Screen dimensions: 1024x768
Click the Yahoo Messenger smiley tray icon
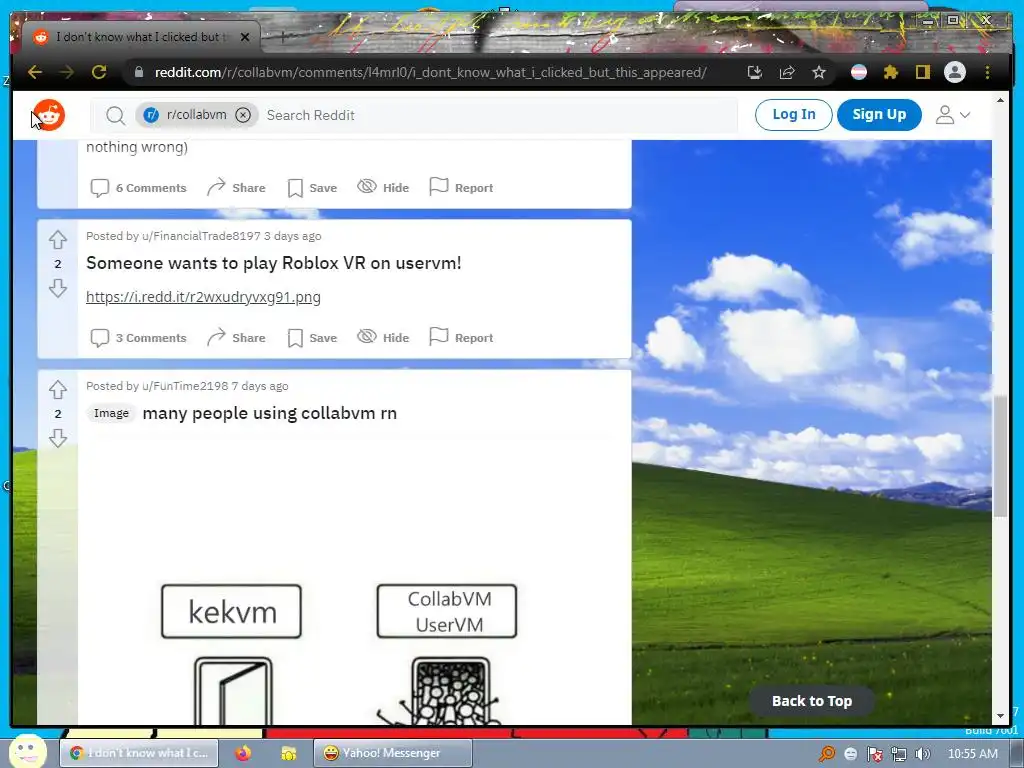click(851, 754)
